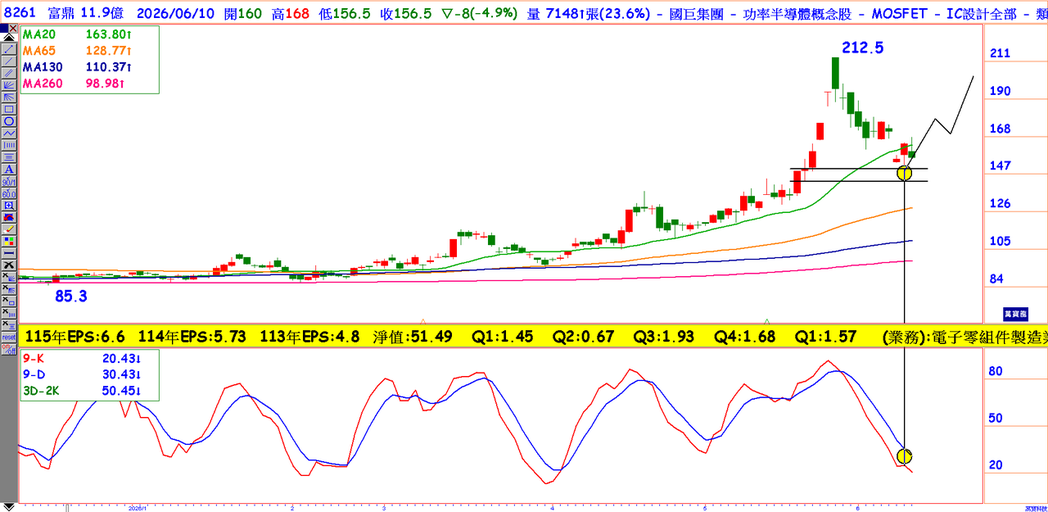This screenshot has width=1048, height=512.
Task: Click the 147 price axis label
Action: click(x=999, y=166)
